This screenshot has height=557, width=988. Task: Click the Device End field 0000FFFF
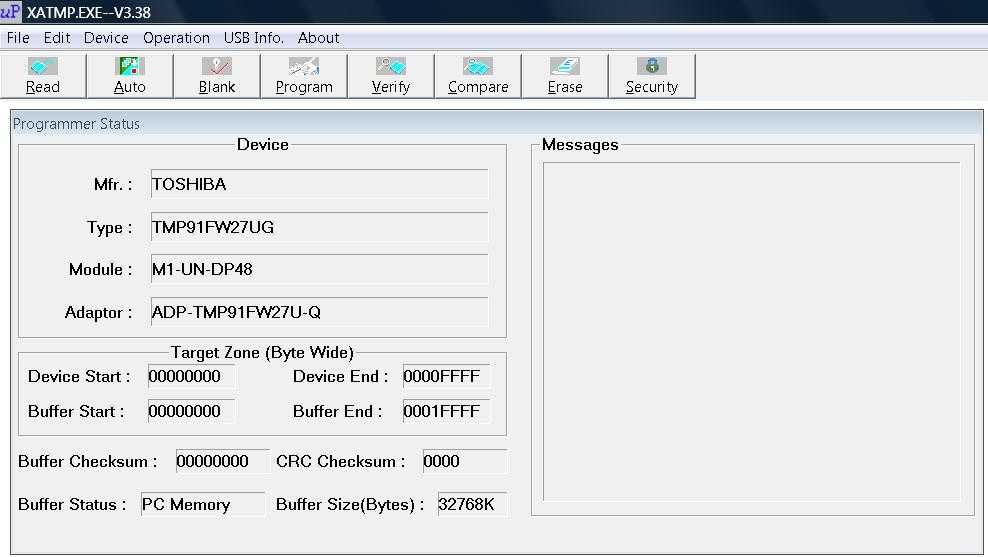pos(447,376)
